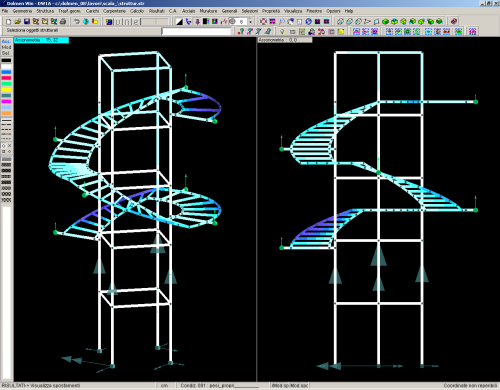Open the Carichi menu
The height and width of the screenshot is (390, 500).
[x=92, y=11]
